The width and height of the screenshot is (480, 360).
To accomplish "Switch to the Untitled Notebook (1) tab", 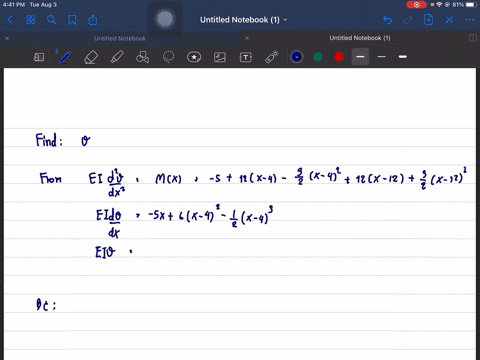I will (x=360, y=38).
